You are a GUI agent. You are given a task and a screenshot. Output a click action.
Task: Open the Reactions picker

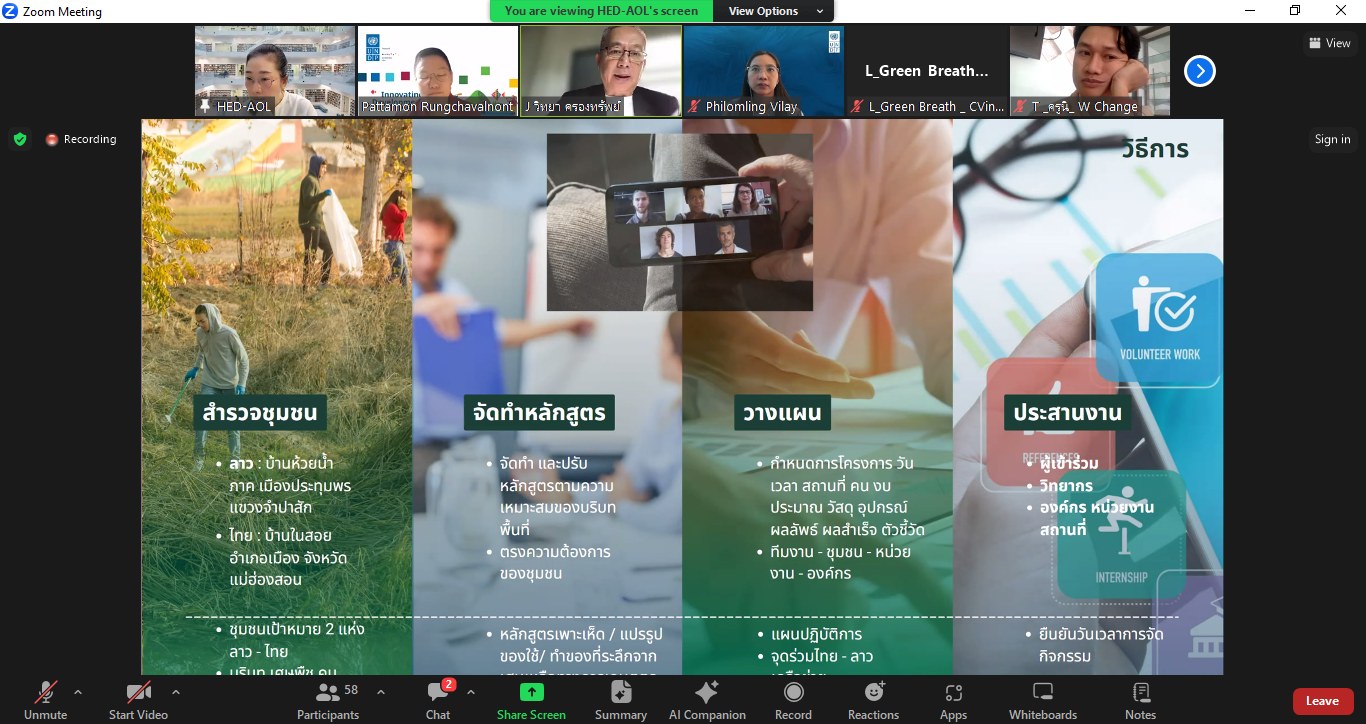pos(873,698)
